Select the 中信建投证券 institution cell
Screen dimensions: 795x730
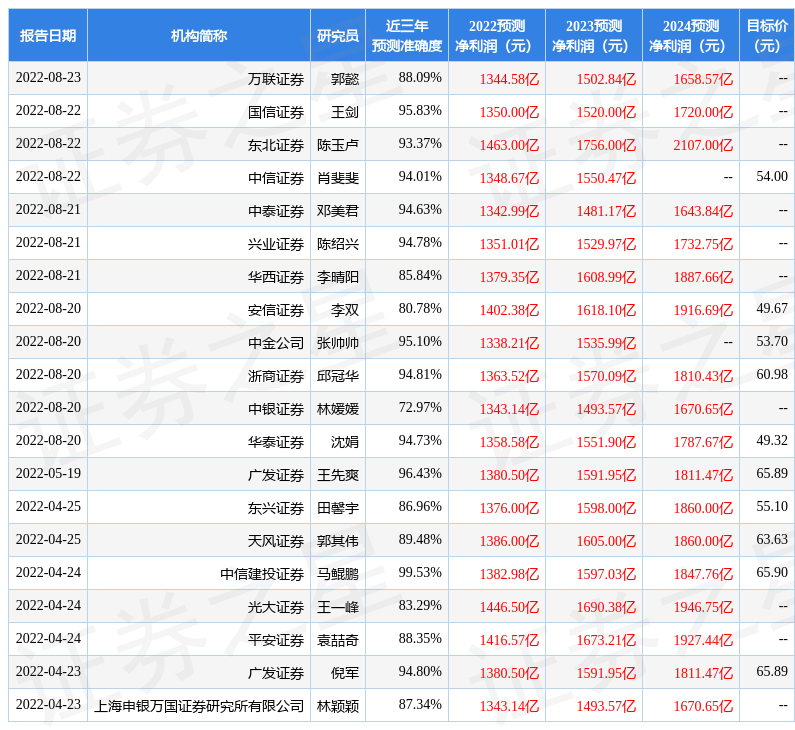pos(199,573)
